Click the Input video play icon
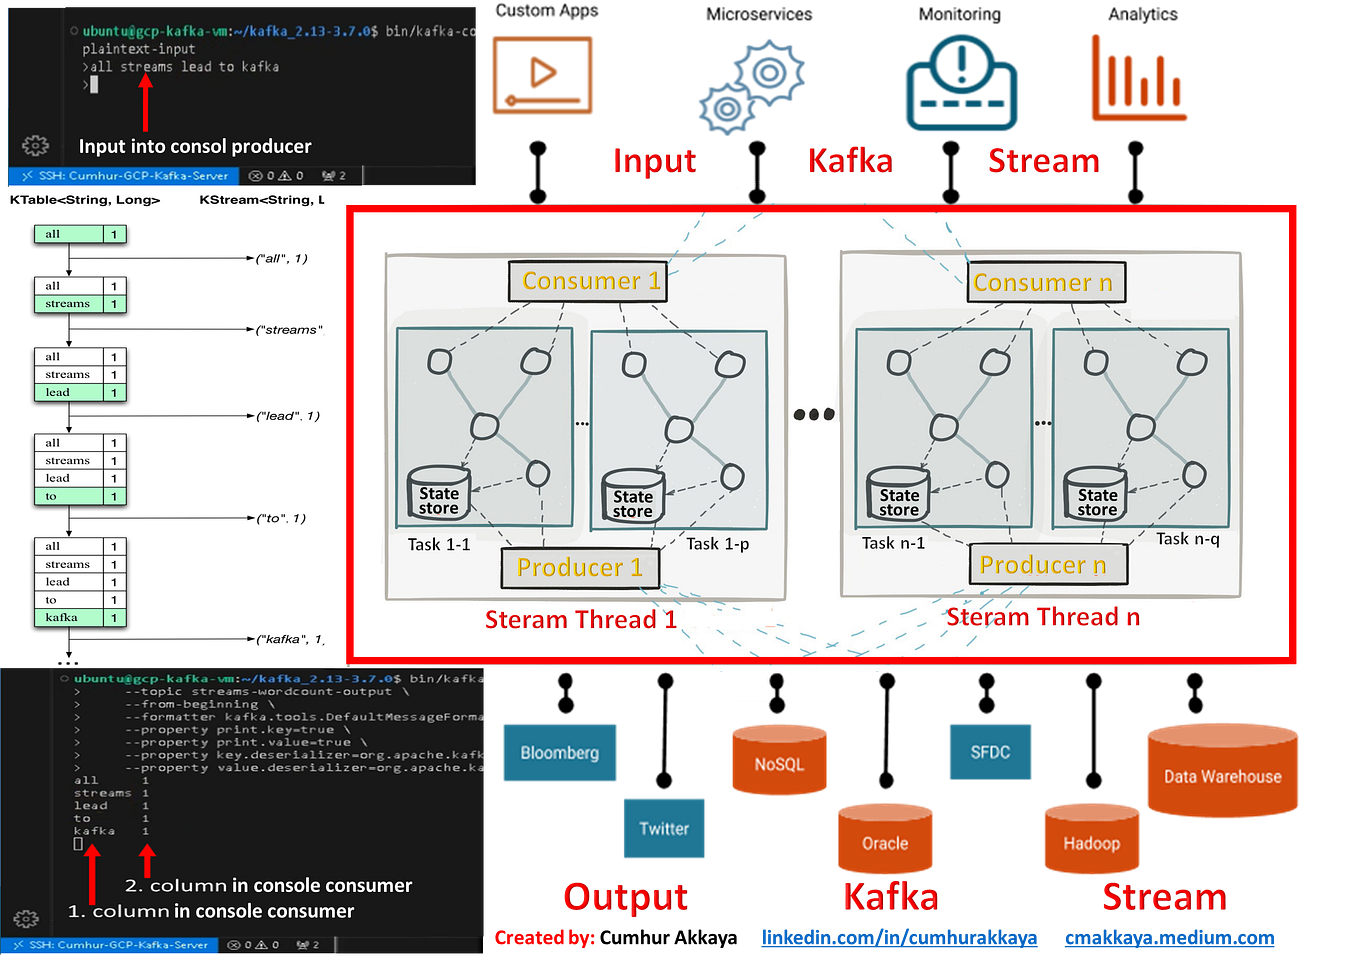1358x963 pixels. 541,73
